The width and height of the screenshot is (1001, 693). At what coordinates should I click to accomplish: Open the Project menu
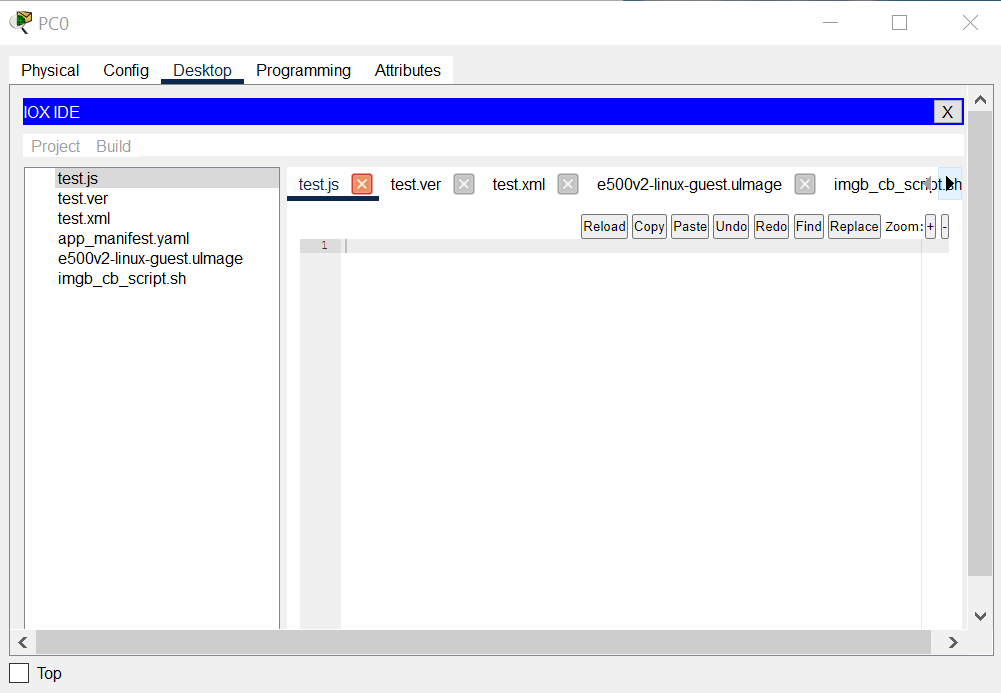click(55, 146)
